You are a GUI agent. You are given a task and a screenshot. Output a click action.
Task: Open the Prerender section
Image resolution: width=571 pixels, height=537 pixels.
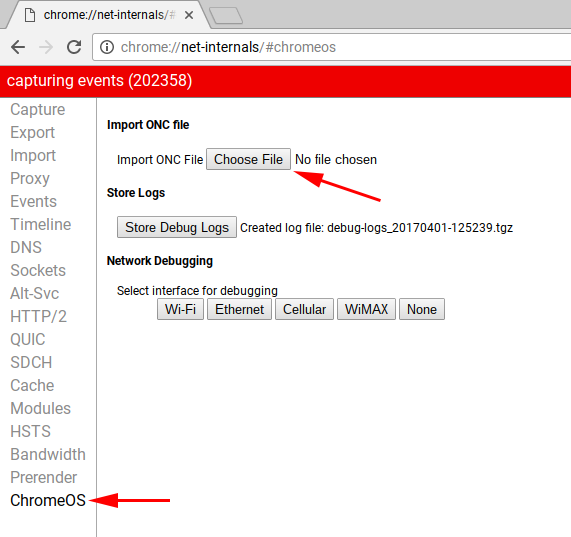[43, 477]
